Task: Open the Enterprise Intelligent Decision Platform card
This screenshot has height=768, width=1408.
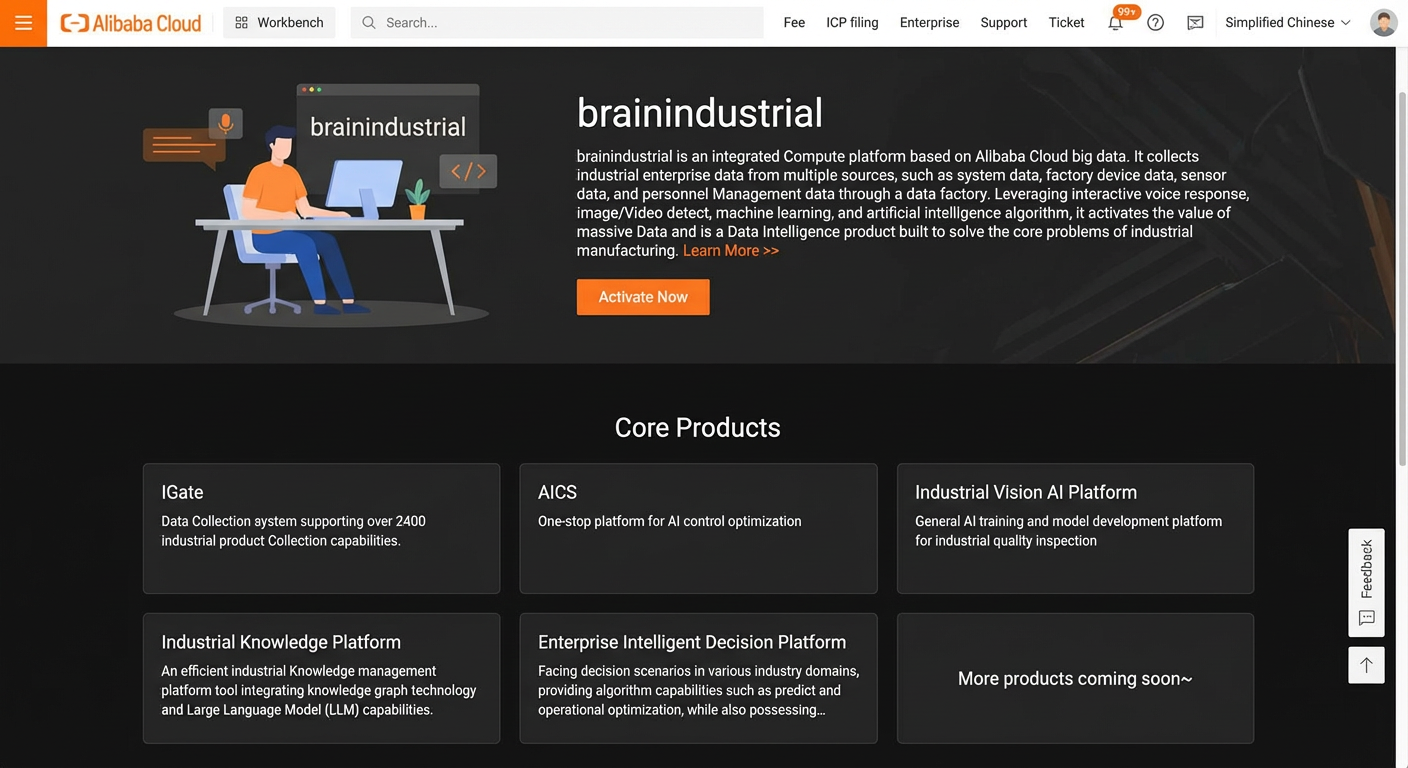Action: (x=698, y=678)
